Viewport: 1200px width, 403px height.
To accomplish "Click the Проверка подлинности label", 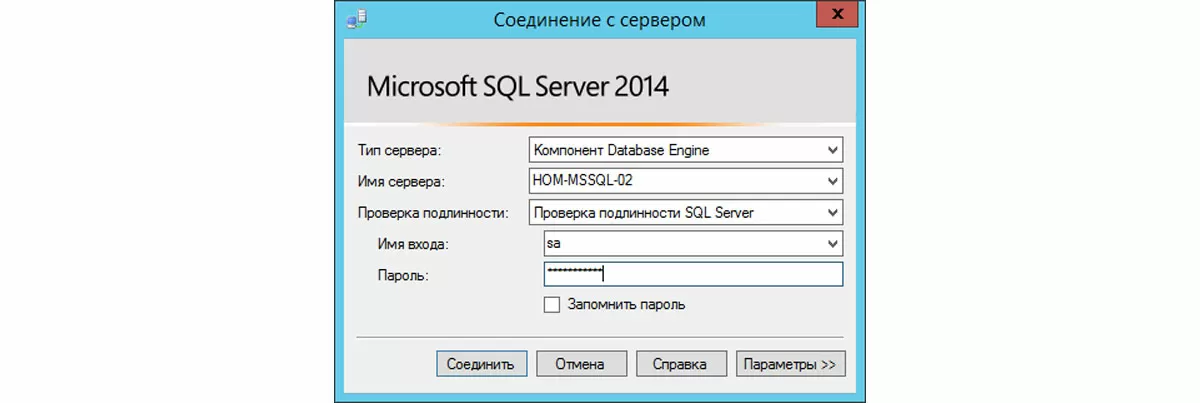I will coord(433,213).
